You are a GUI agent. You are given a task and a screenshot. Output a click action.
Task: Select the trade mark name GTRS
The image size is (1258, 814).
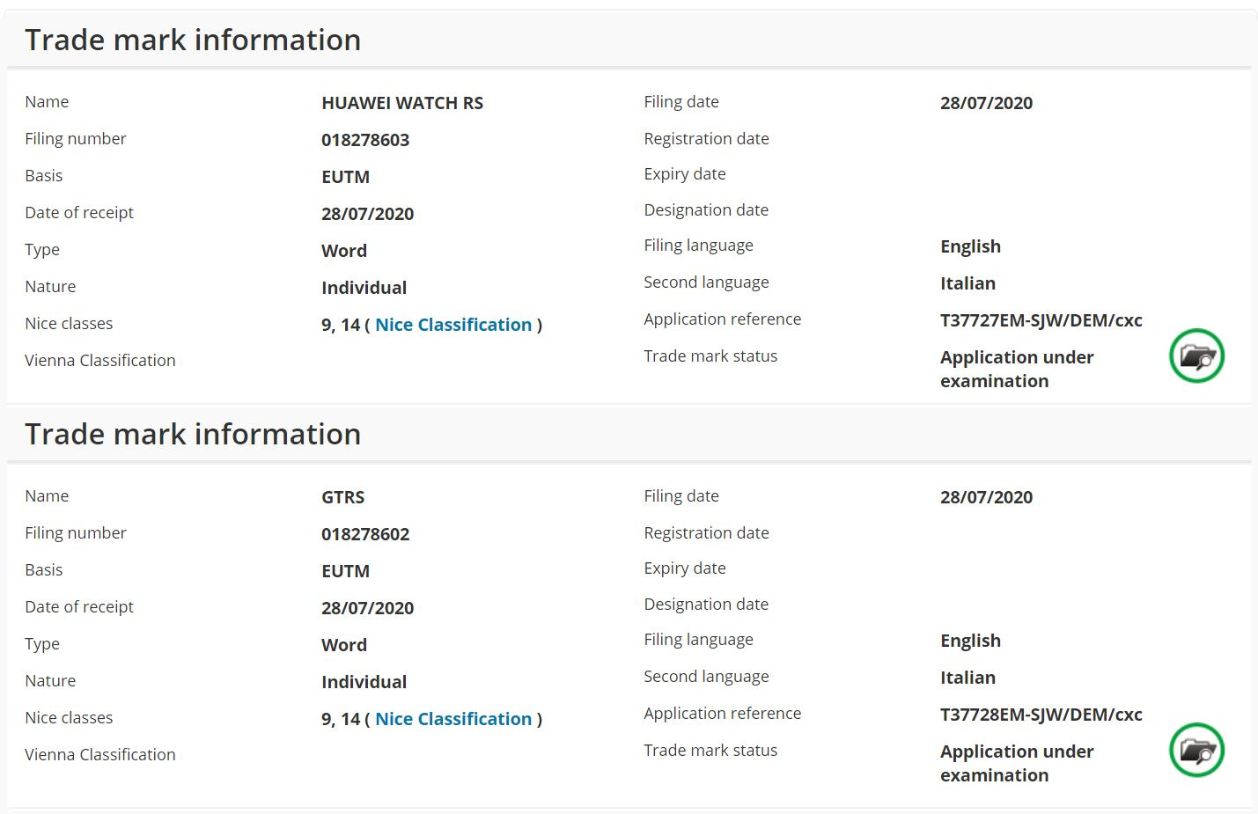[x=343, y=497]
